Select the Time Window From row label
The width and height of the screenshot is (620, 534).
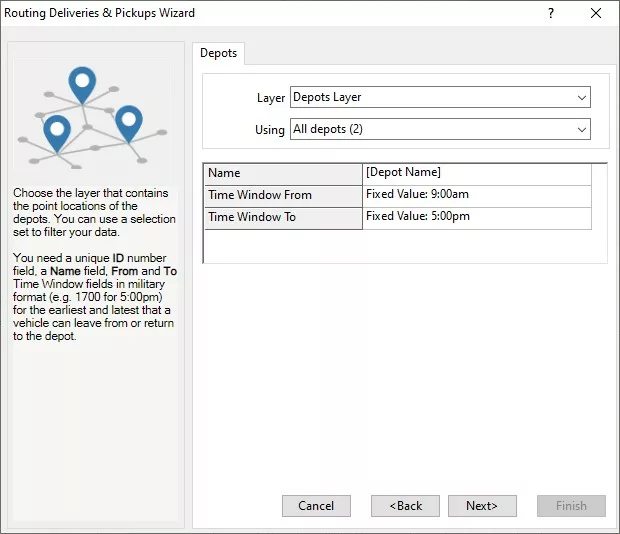[283, 196]
